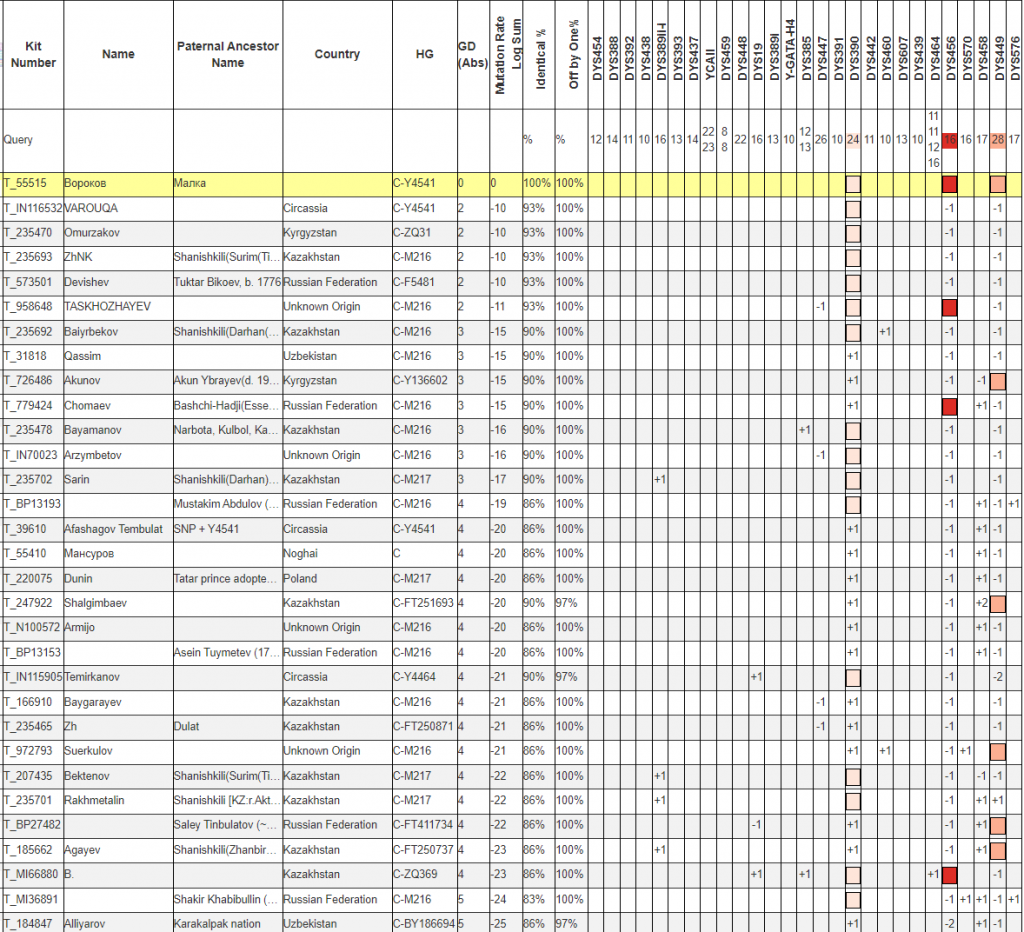This screenshot has width=1024, height=932.
Task: Select the DYS390 marker column header
Action: 854,54
